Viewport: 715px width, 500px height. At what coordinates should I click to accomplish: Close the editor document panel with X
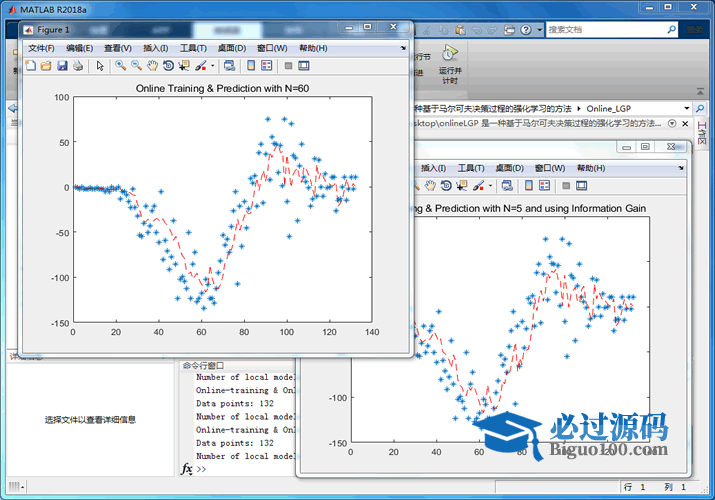(685, 124)
